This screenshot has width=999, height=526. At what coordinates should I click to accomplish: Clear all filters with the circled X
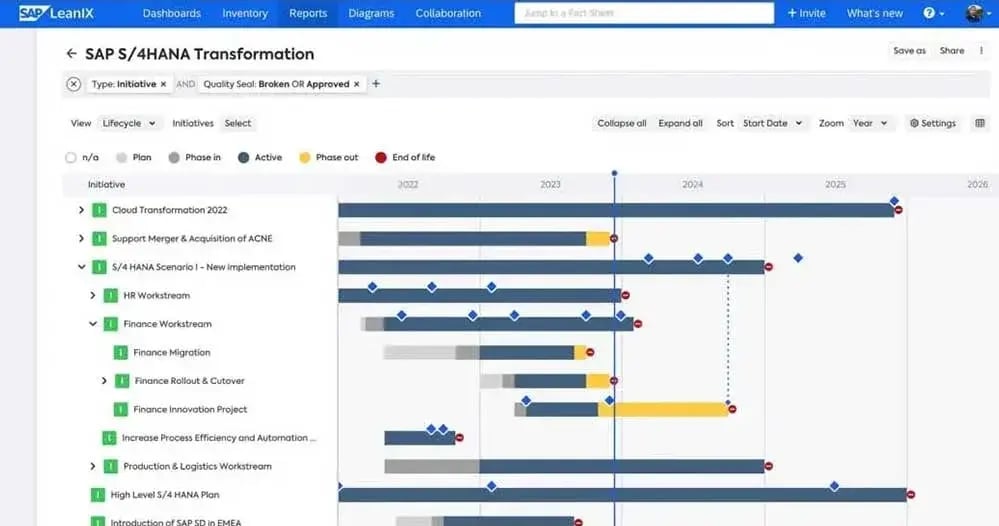(x=74, y=84)
